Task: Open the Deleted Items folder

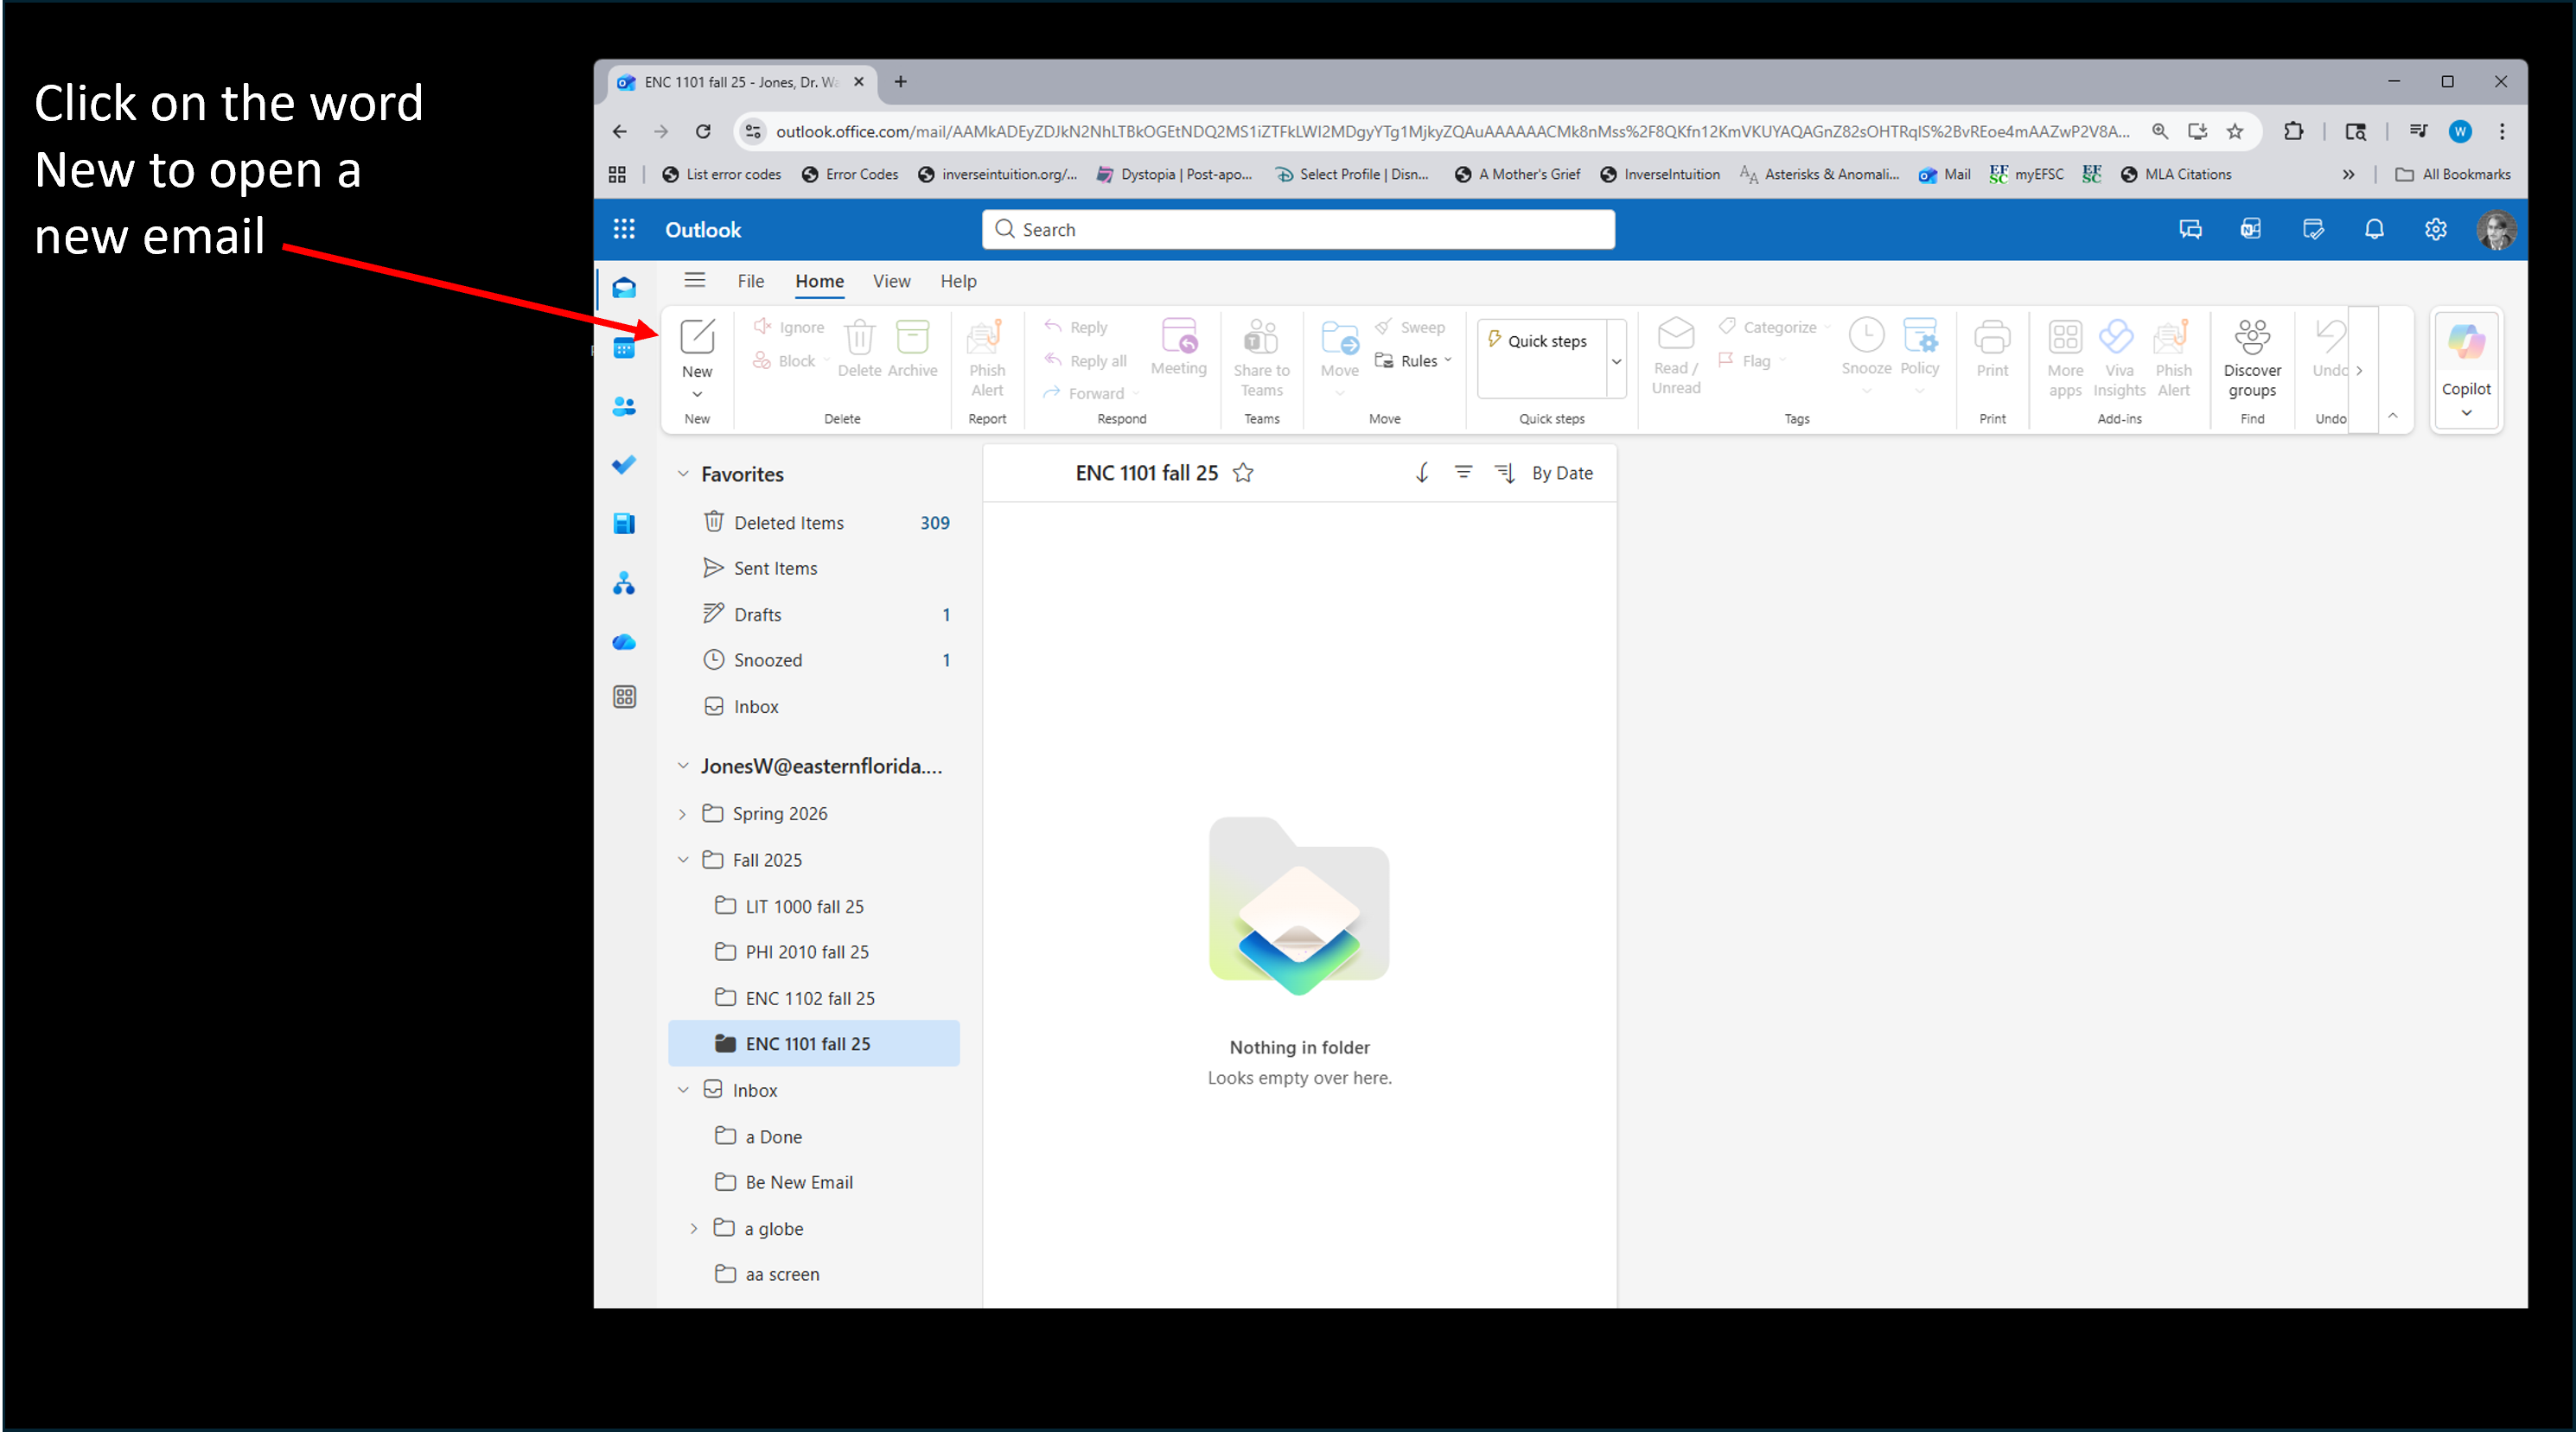Action: tap(788, 523)
